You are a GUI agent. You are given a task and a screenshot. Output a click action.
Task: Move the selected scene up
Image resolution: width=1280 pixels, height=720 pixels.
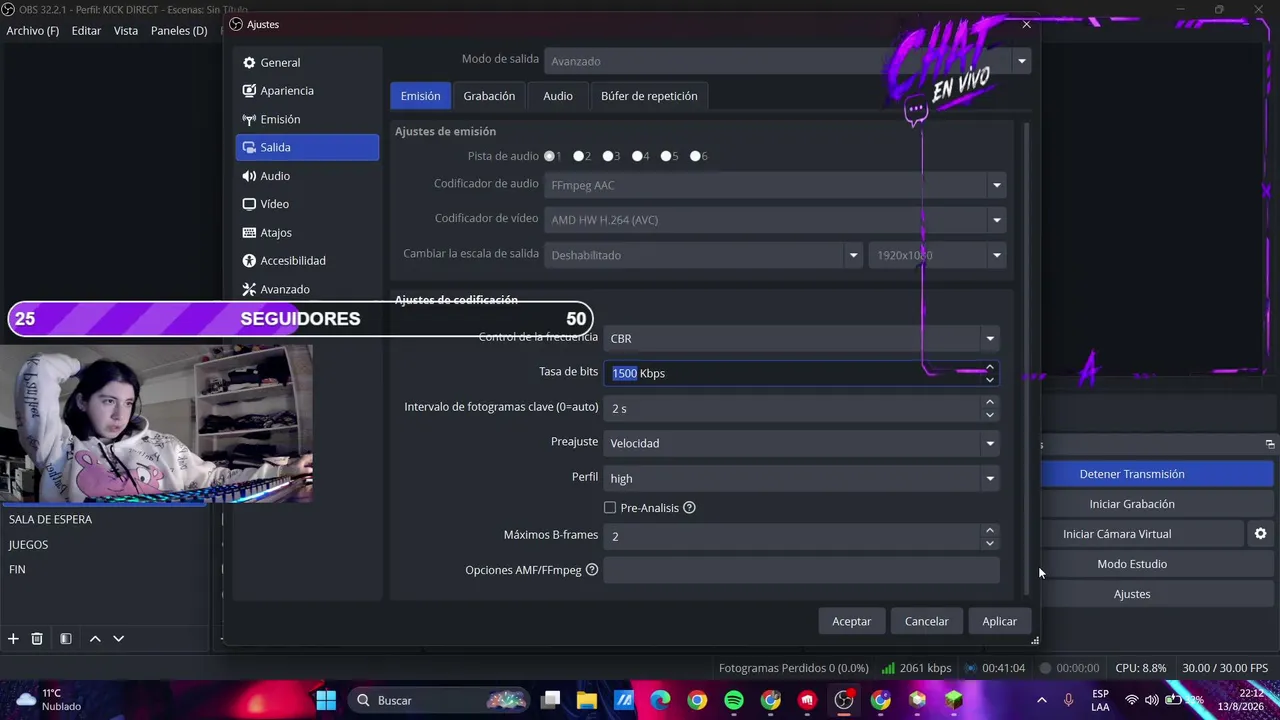click(x=95, y=639)
